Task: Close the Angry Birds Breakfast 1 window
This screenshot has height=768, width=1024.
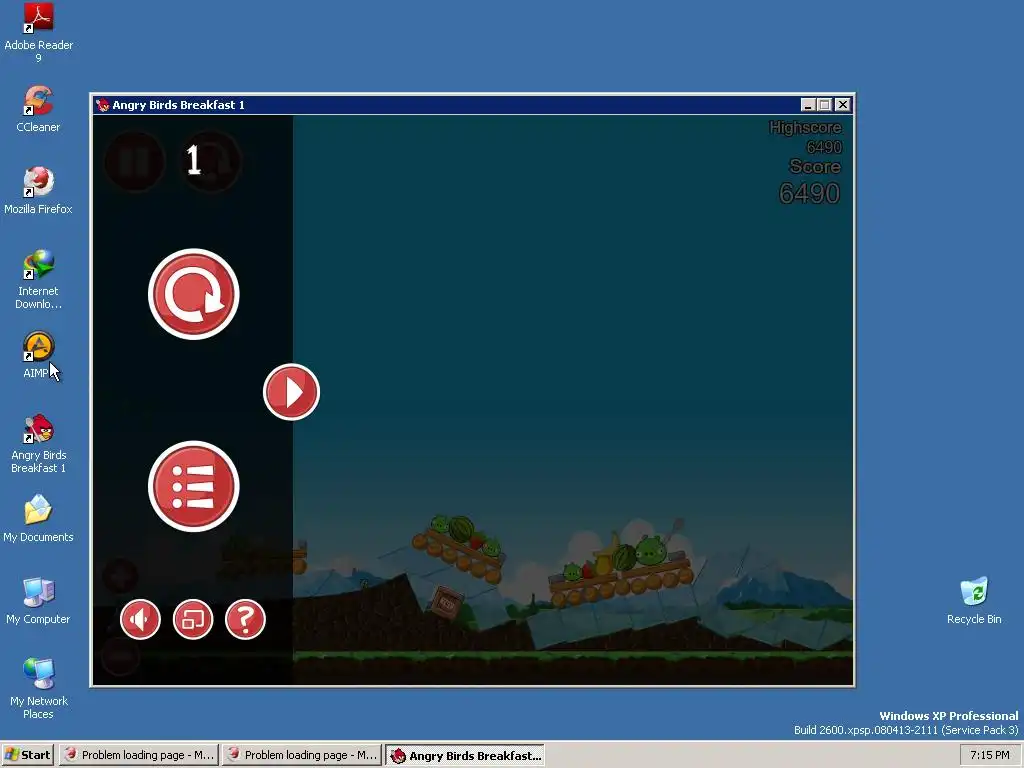Action: [842, 104]
